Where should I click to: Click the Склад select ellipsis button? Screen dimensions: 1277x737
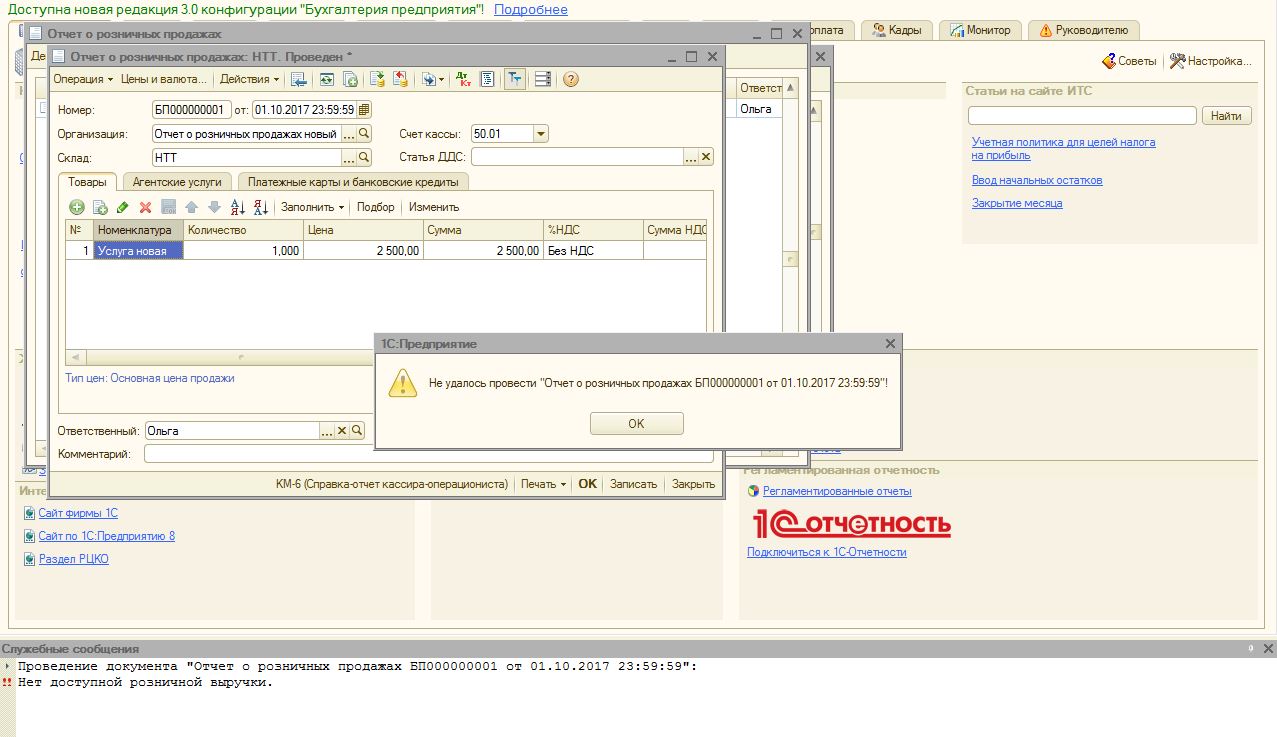coord(349,157)
